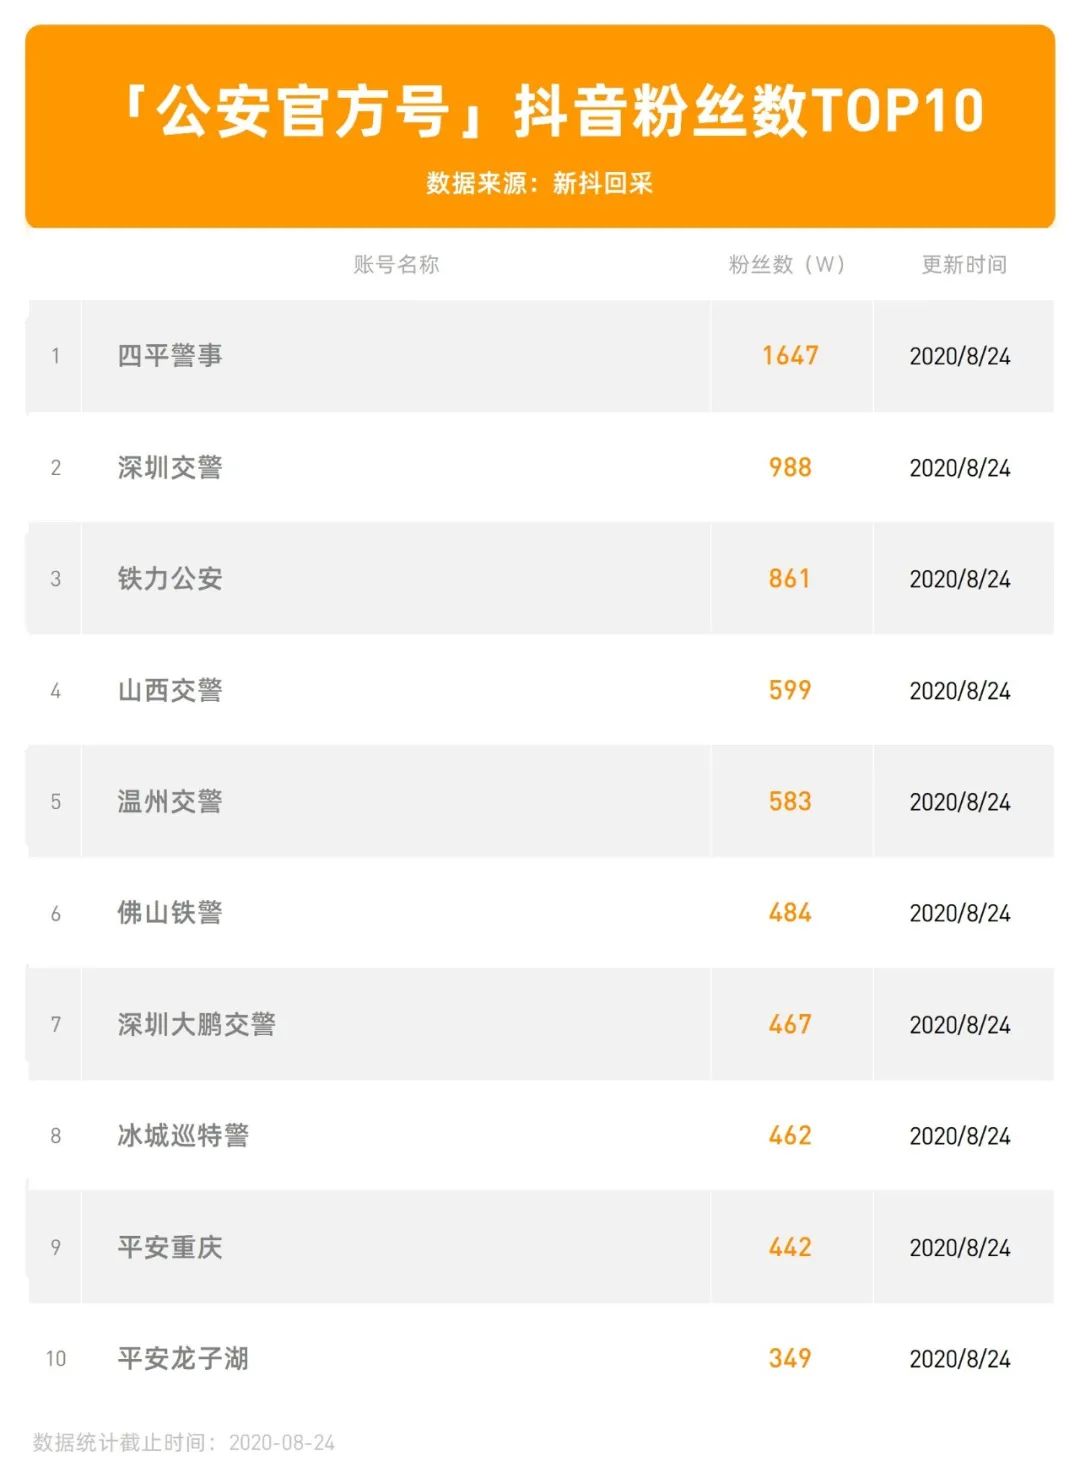Image resolution: width=1080 pixels, height=1467 pixels.
Task: Click the 冰城巡特警 account name
Action: click(183, 1136)
